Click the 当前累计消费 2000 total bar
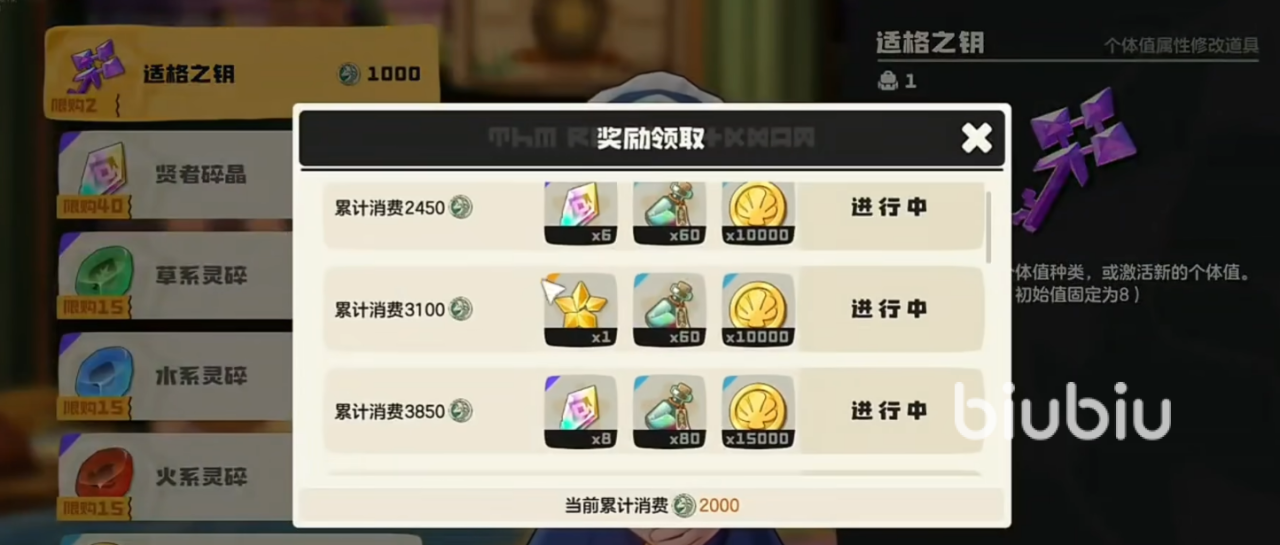Image resolution: width=1280 pixels, height=545 pixels. click(652, 505)
